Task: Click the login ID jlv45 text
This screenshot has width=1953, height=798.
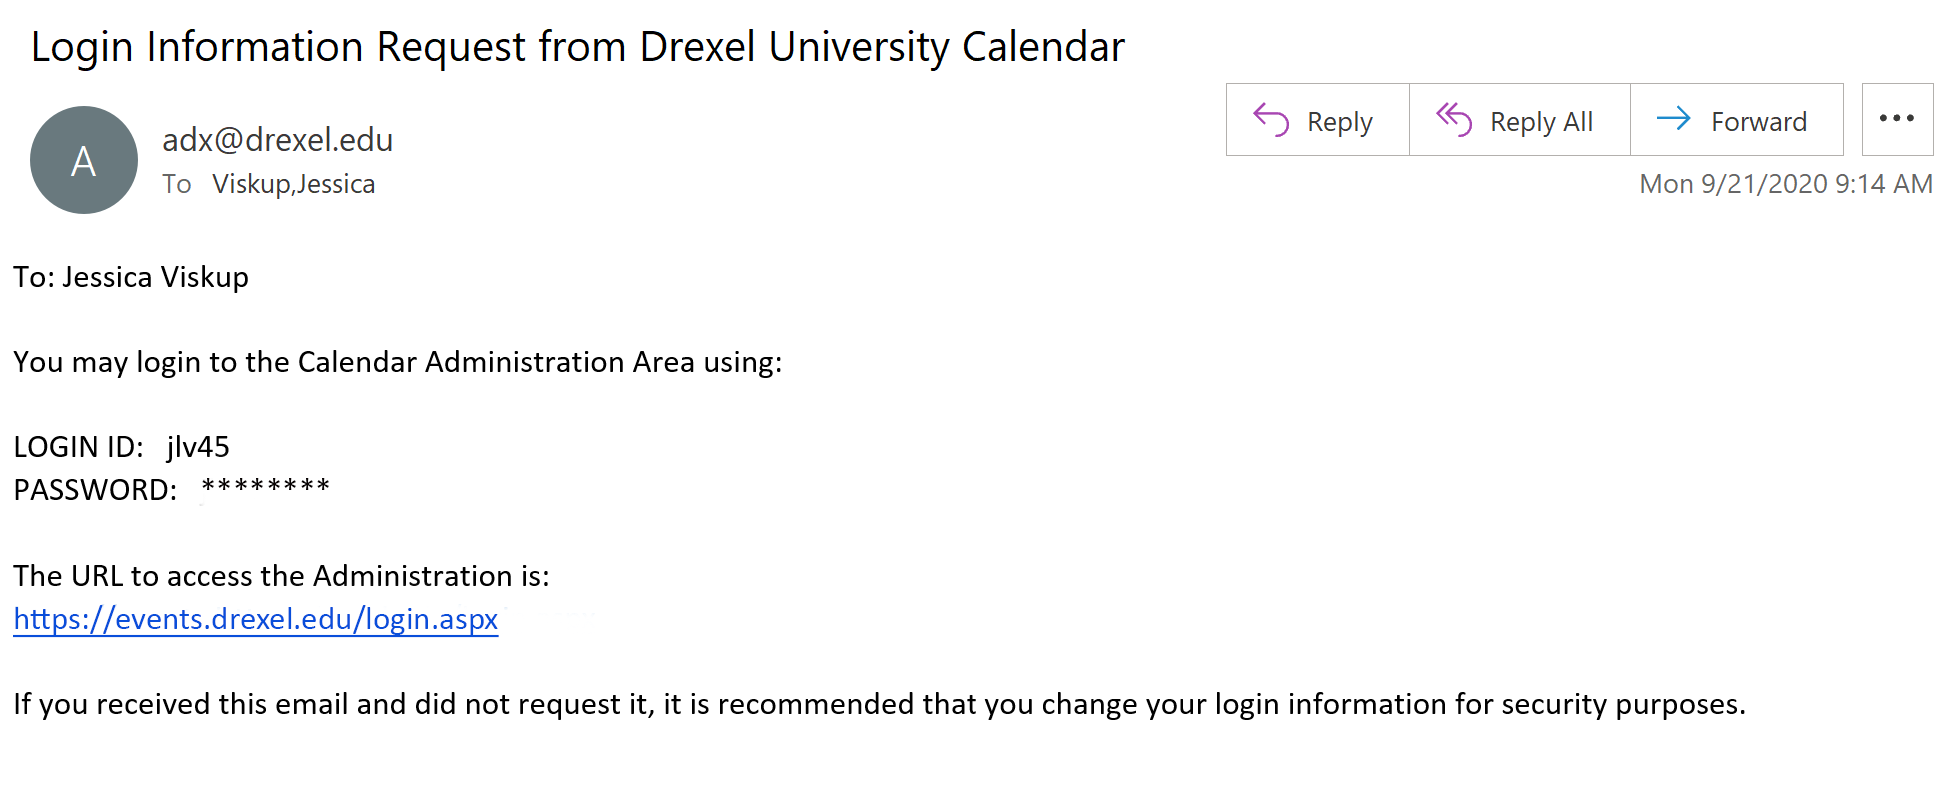Action: [x=198, y=447]
